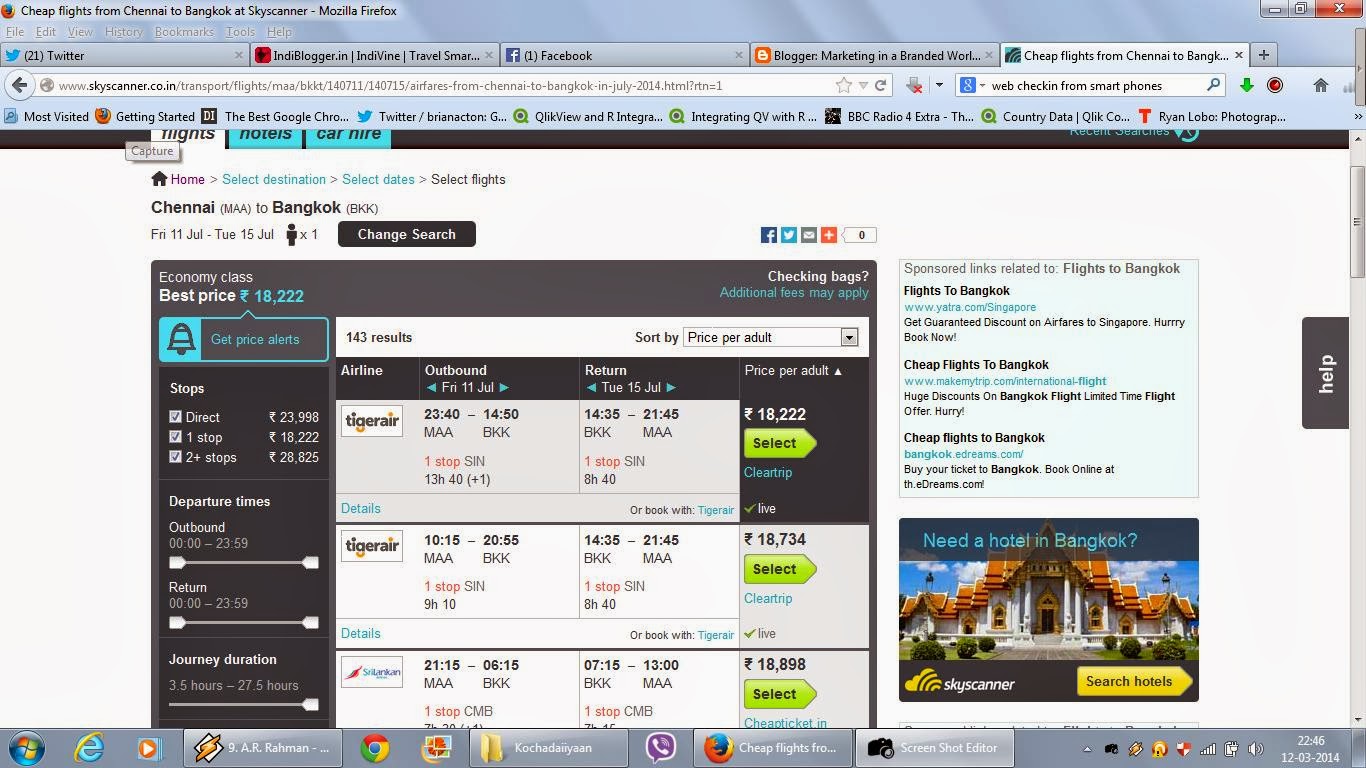The image size is (1366, 768).
Task: Click the Search hotels button
Action: [x=1134, y=681]
